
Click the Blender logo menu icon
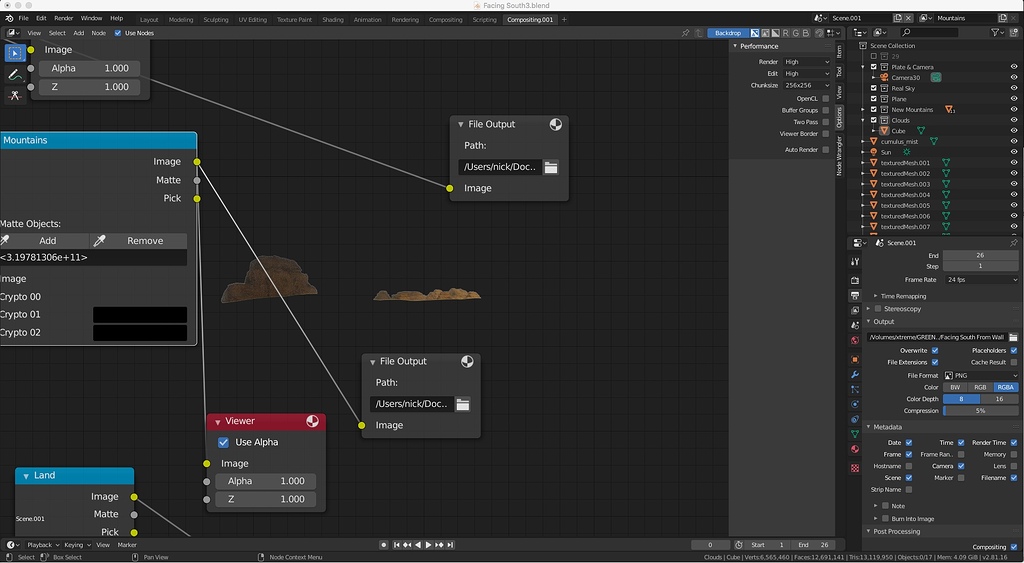point(8,18)
